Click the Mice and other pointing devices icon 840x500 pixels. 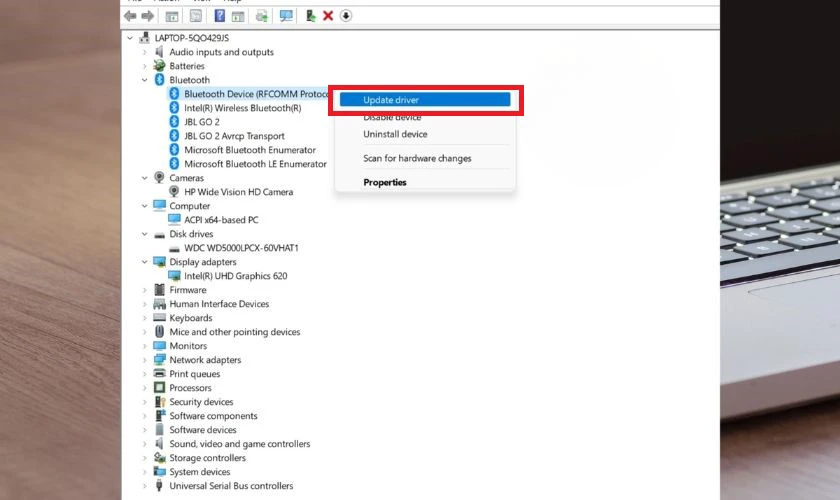click(x=159, y=332)
